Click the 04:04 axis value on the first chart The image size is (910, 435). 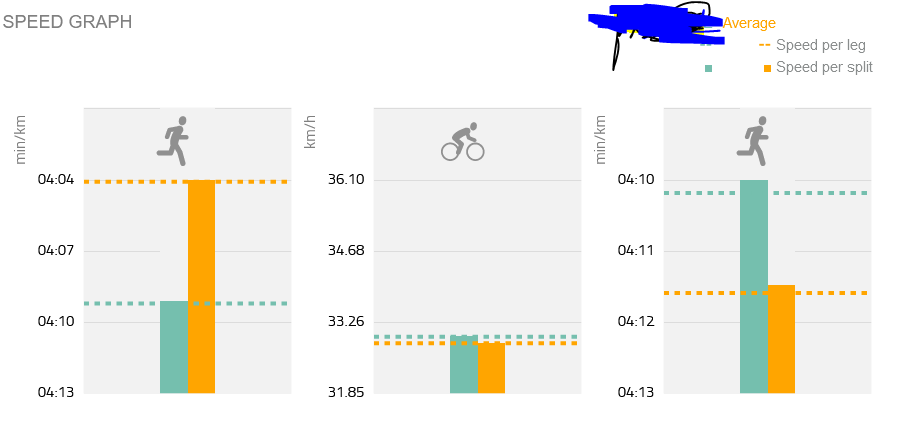[55, 180]
